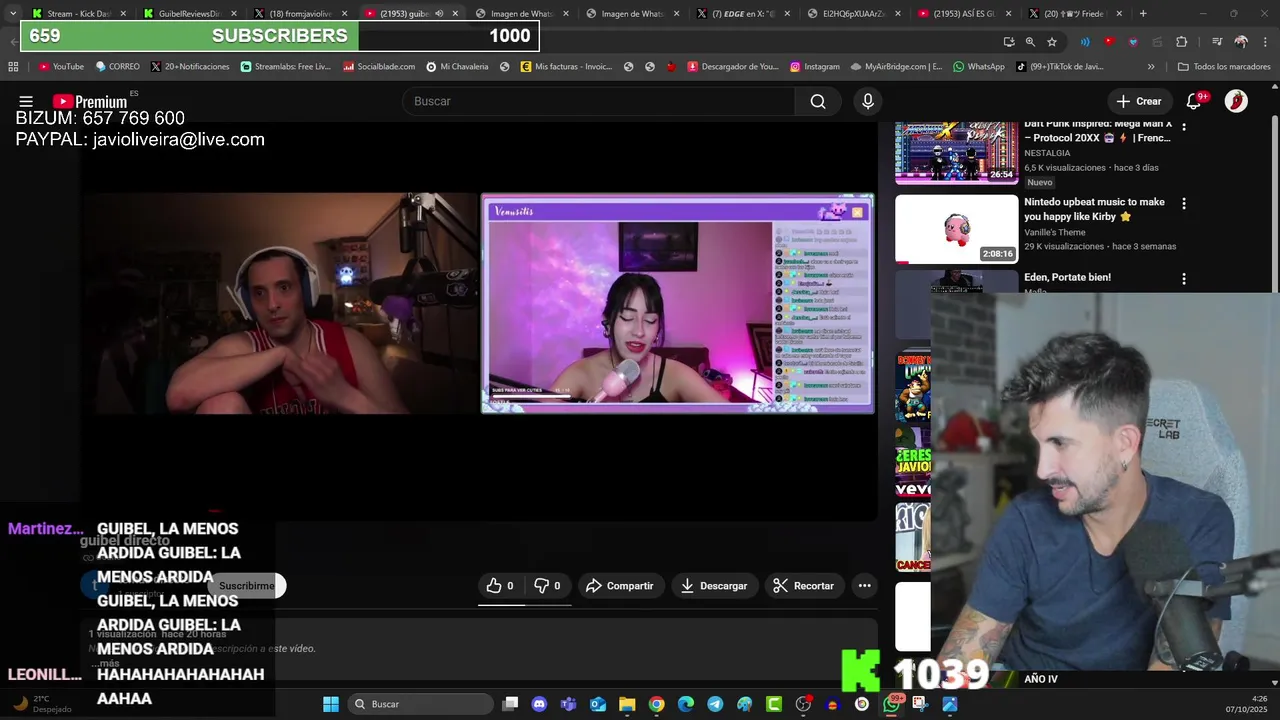Mute the playing guibel tab audio
This screenshot has height=720, width=1280.
click(x=439, y=14)
